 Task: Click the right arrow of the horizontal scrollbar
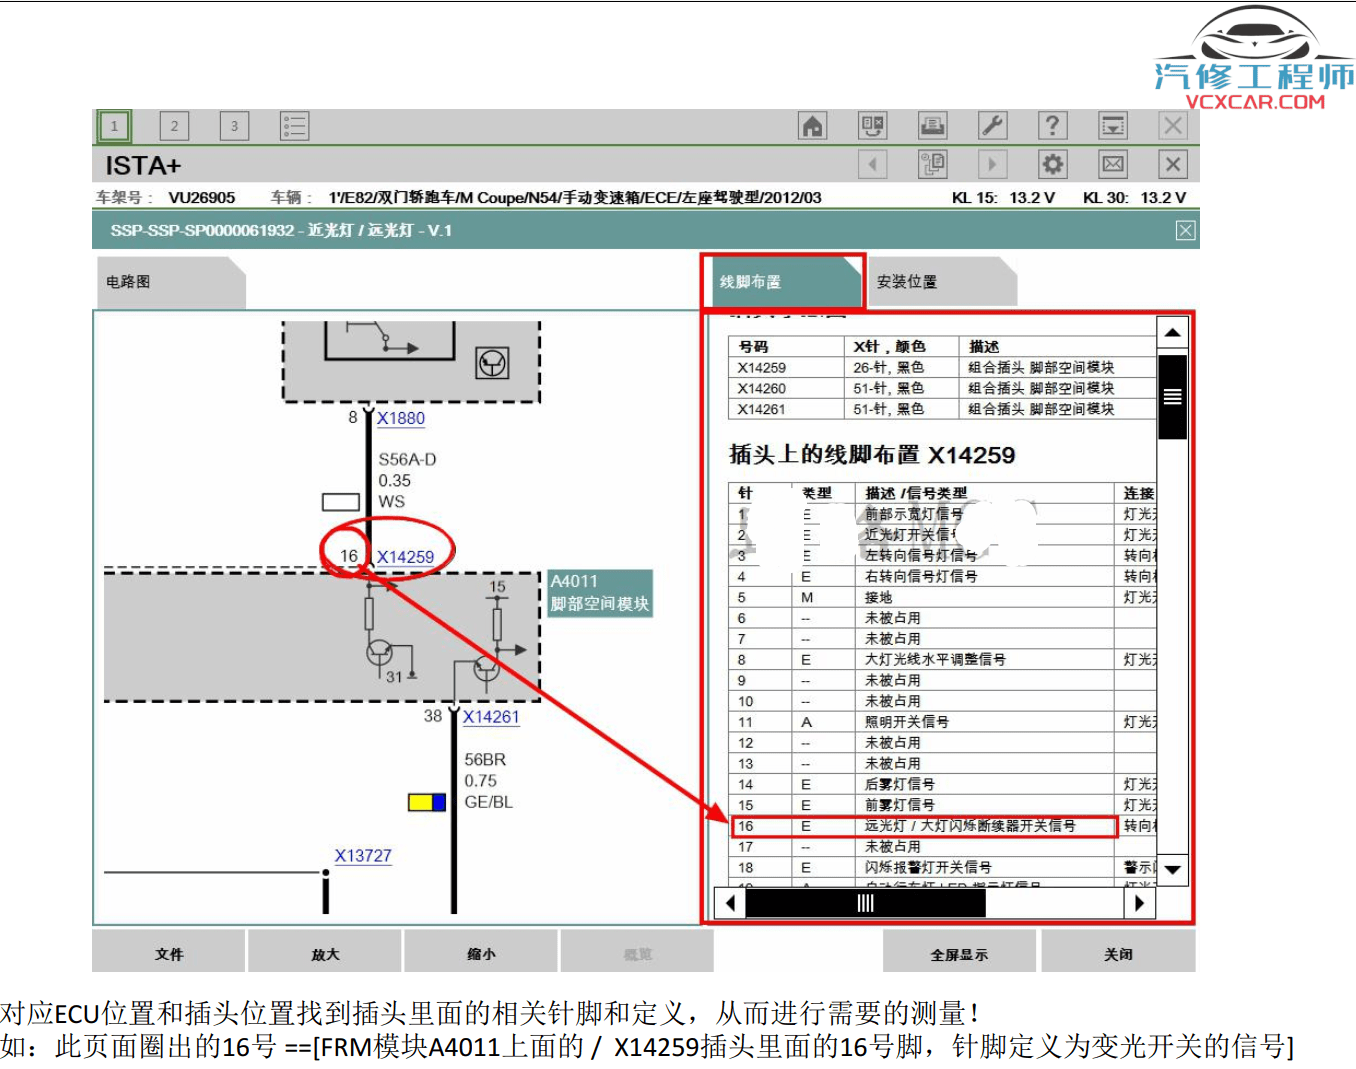point(1140,903)
